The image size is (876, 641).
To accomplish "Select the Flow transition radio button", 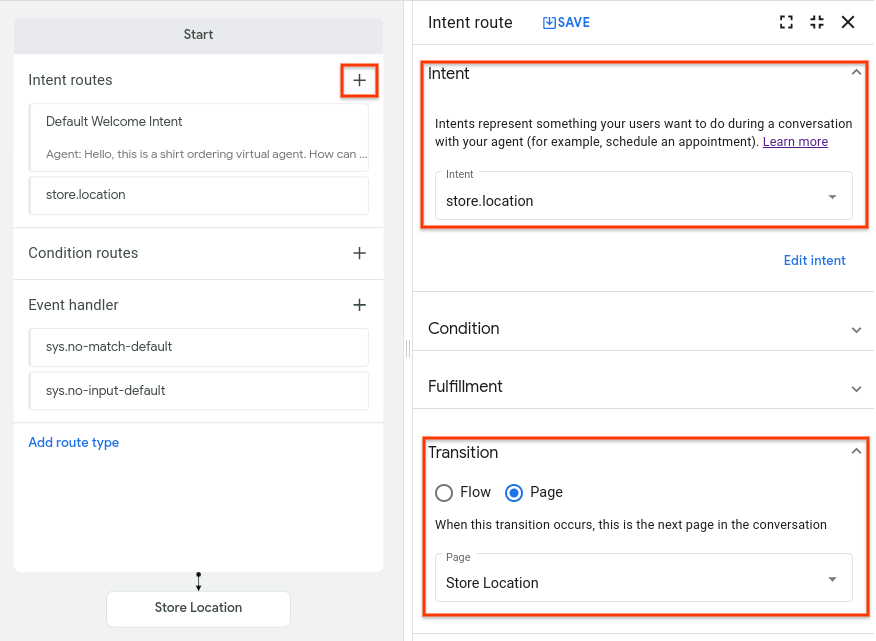I will coord(444,492).
